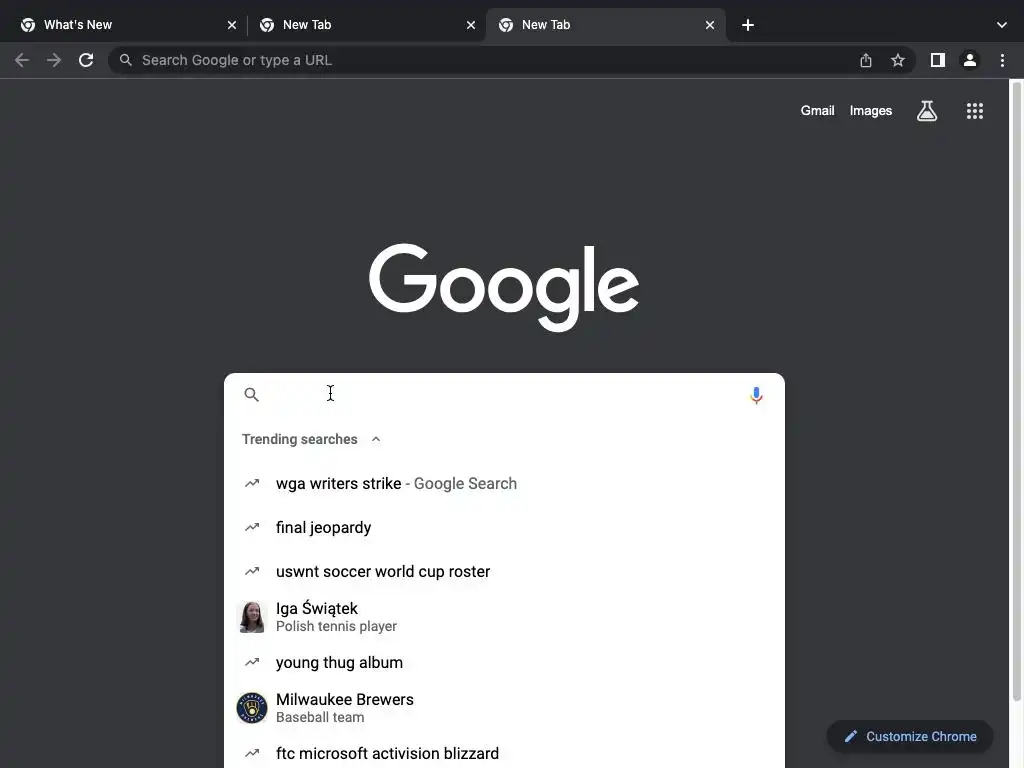
Task: Close the middle New Tab
Action: click(x=470, y=25)
